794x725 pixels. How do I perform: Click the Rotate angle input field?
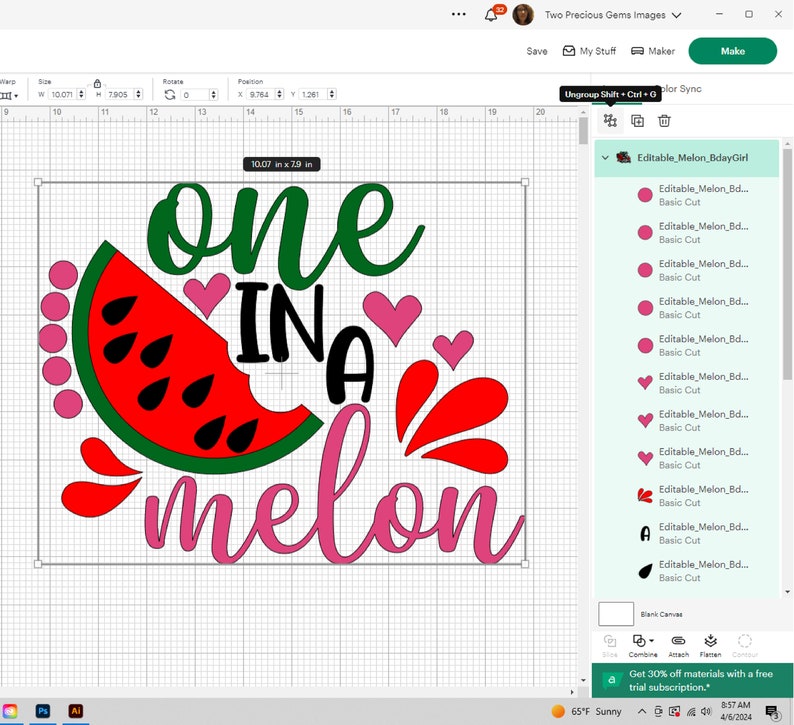click(194, 95)
